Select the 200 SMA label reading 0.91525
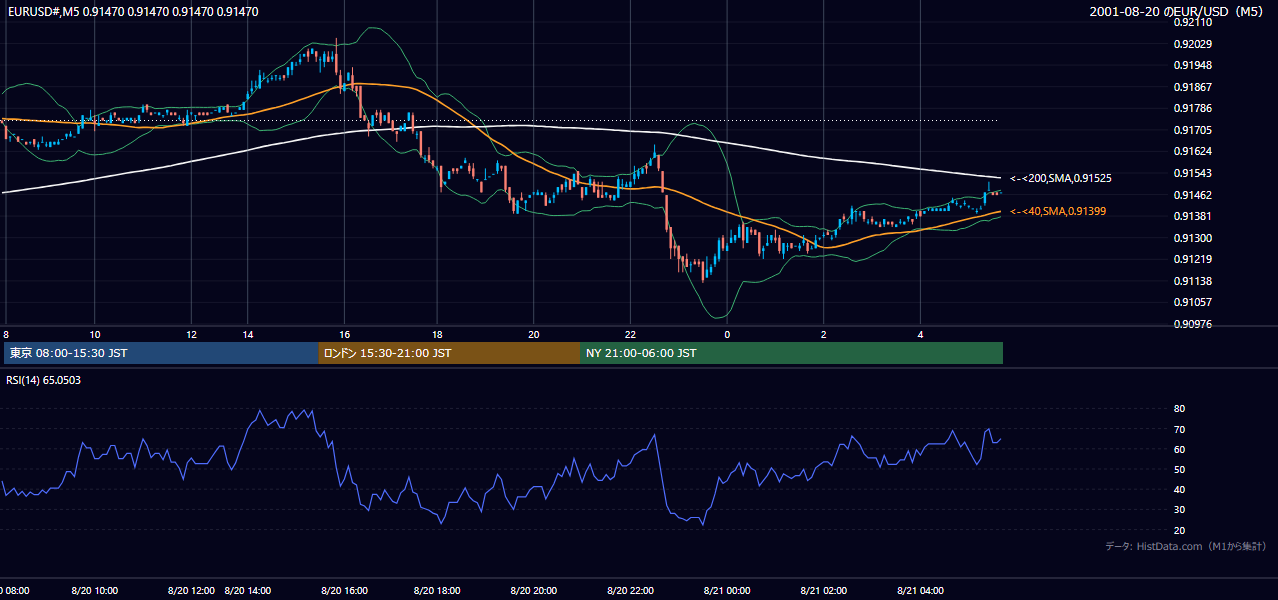Screen dimensions: 1278x600 [x=1061, y=178]
